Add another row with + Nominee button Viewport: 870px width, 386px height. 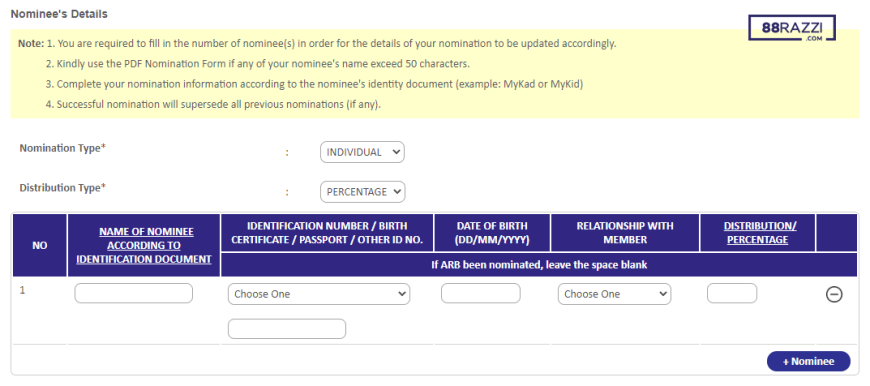click(x=808, y=362)
